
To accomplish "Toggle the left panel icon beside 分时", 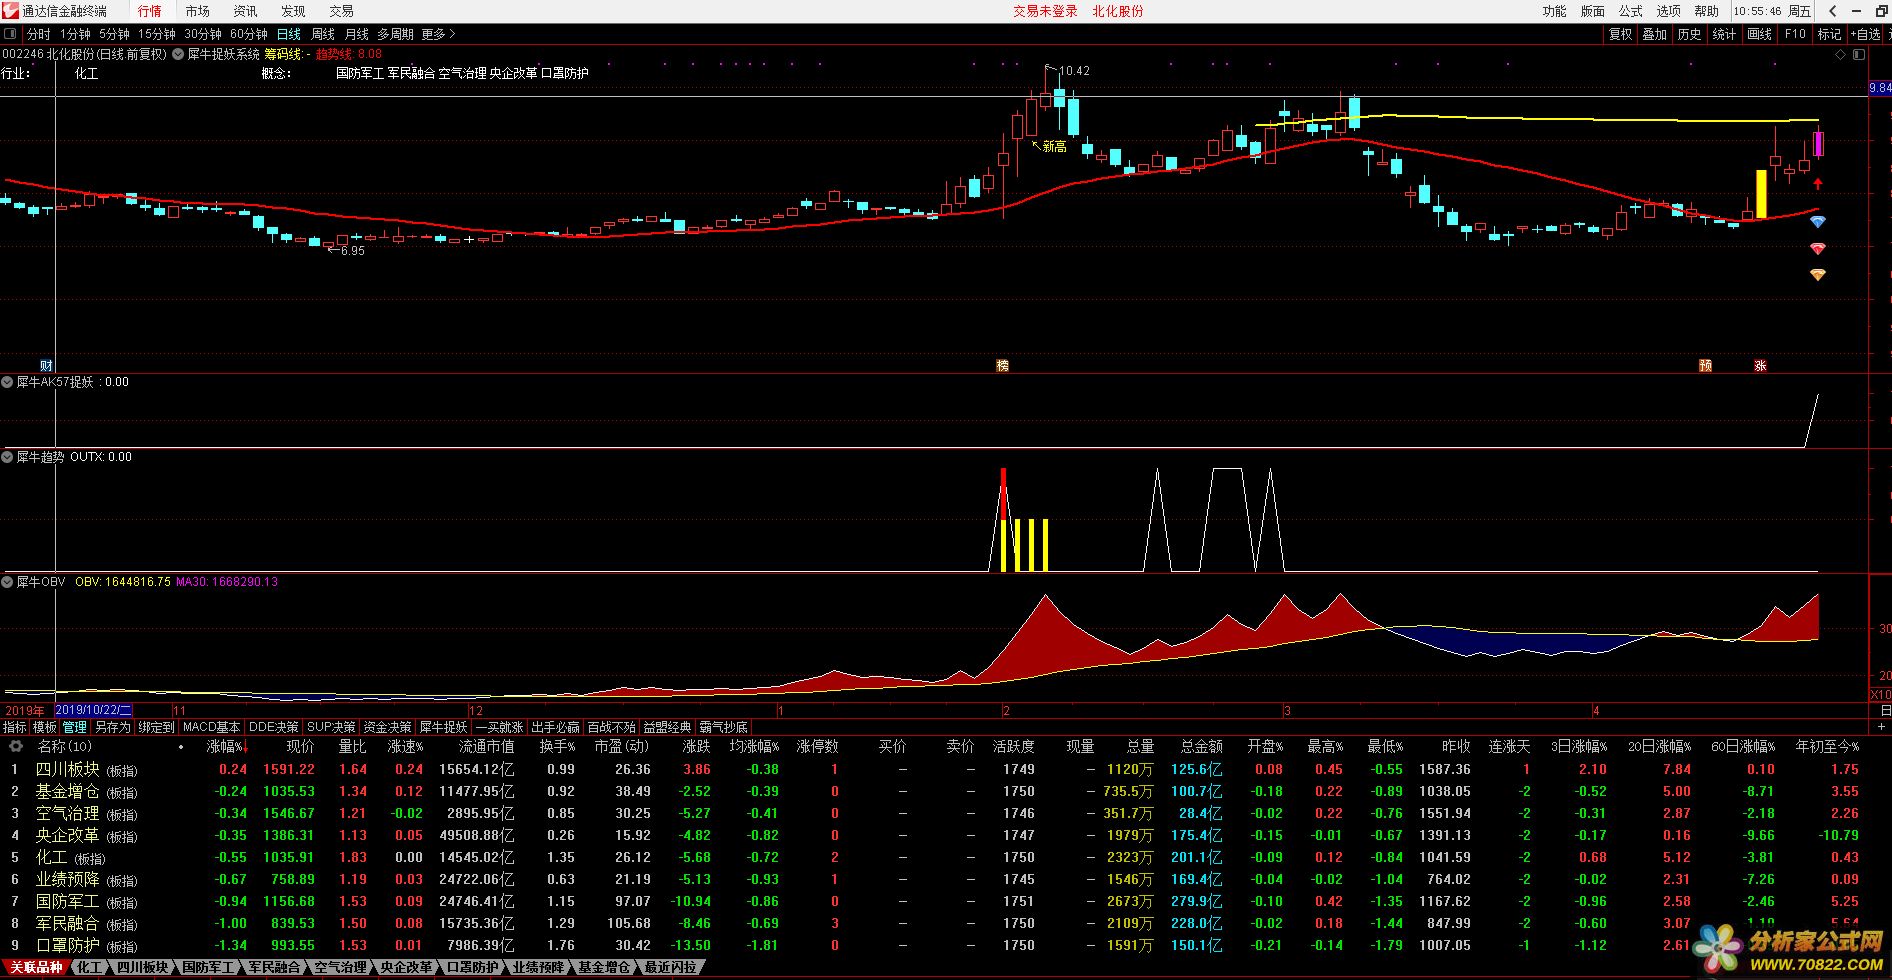I will pos(11,34).
